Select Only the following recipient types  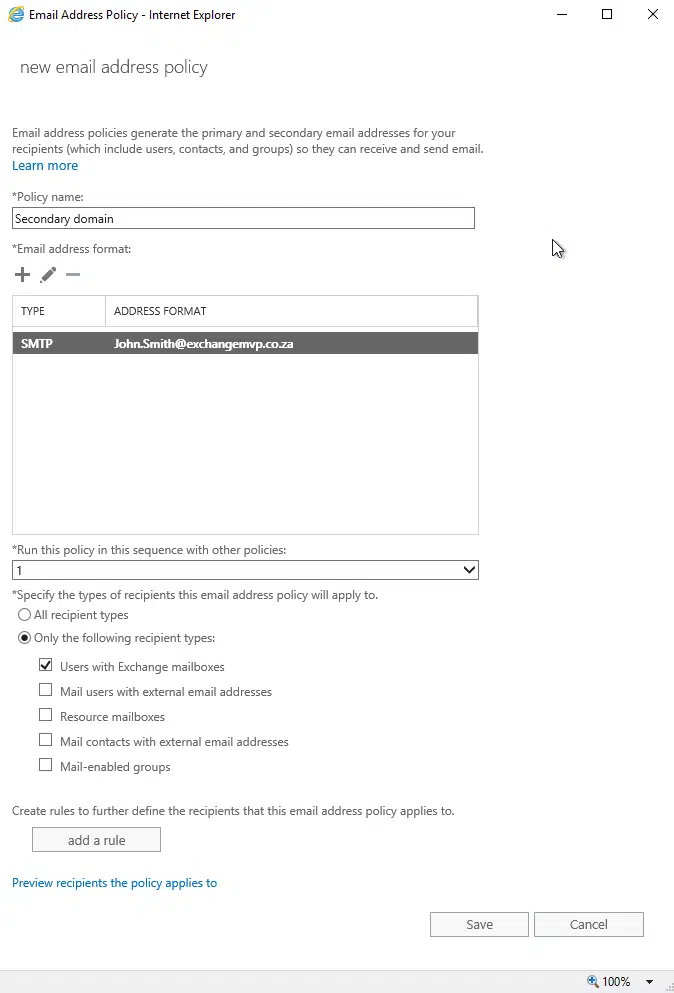tap(23, 637)
